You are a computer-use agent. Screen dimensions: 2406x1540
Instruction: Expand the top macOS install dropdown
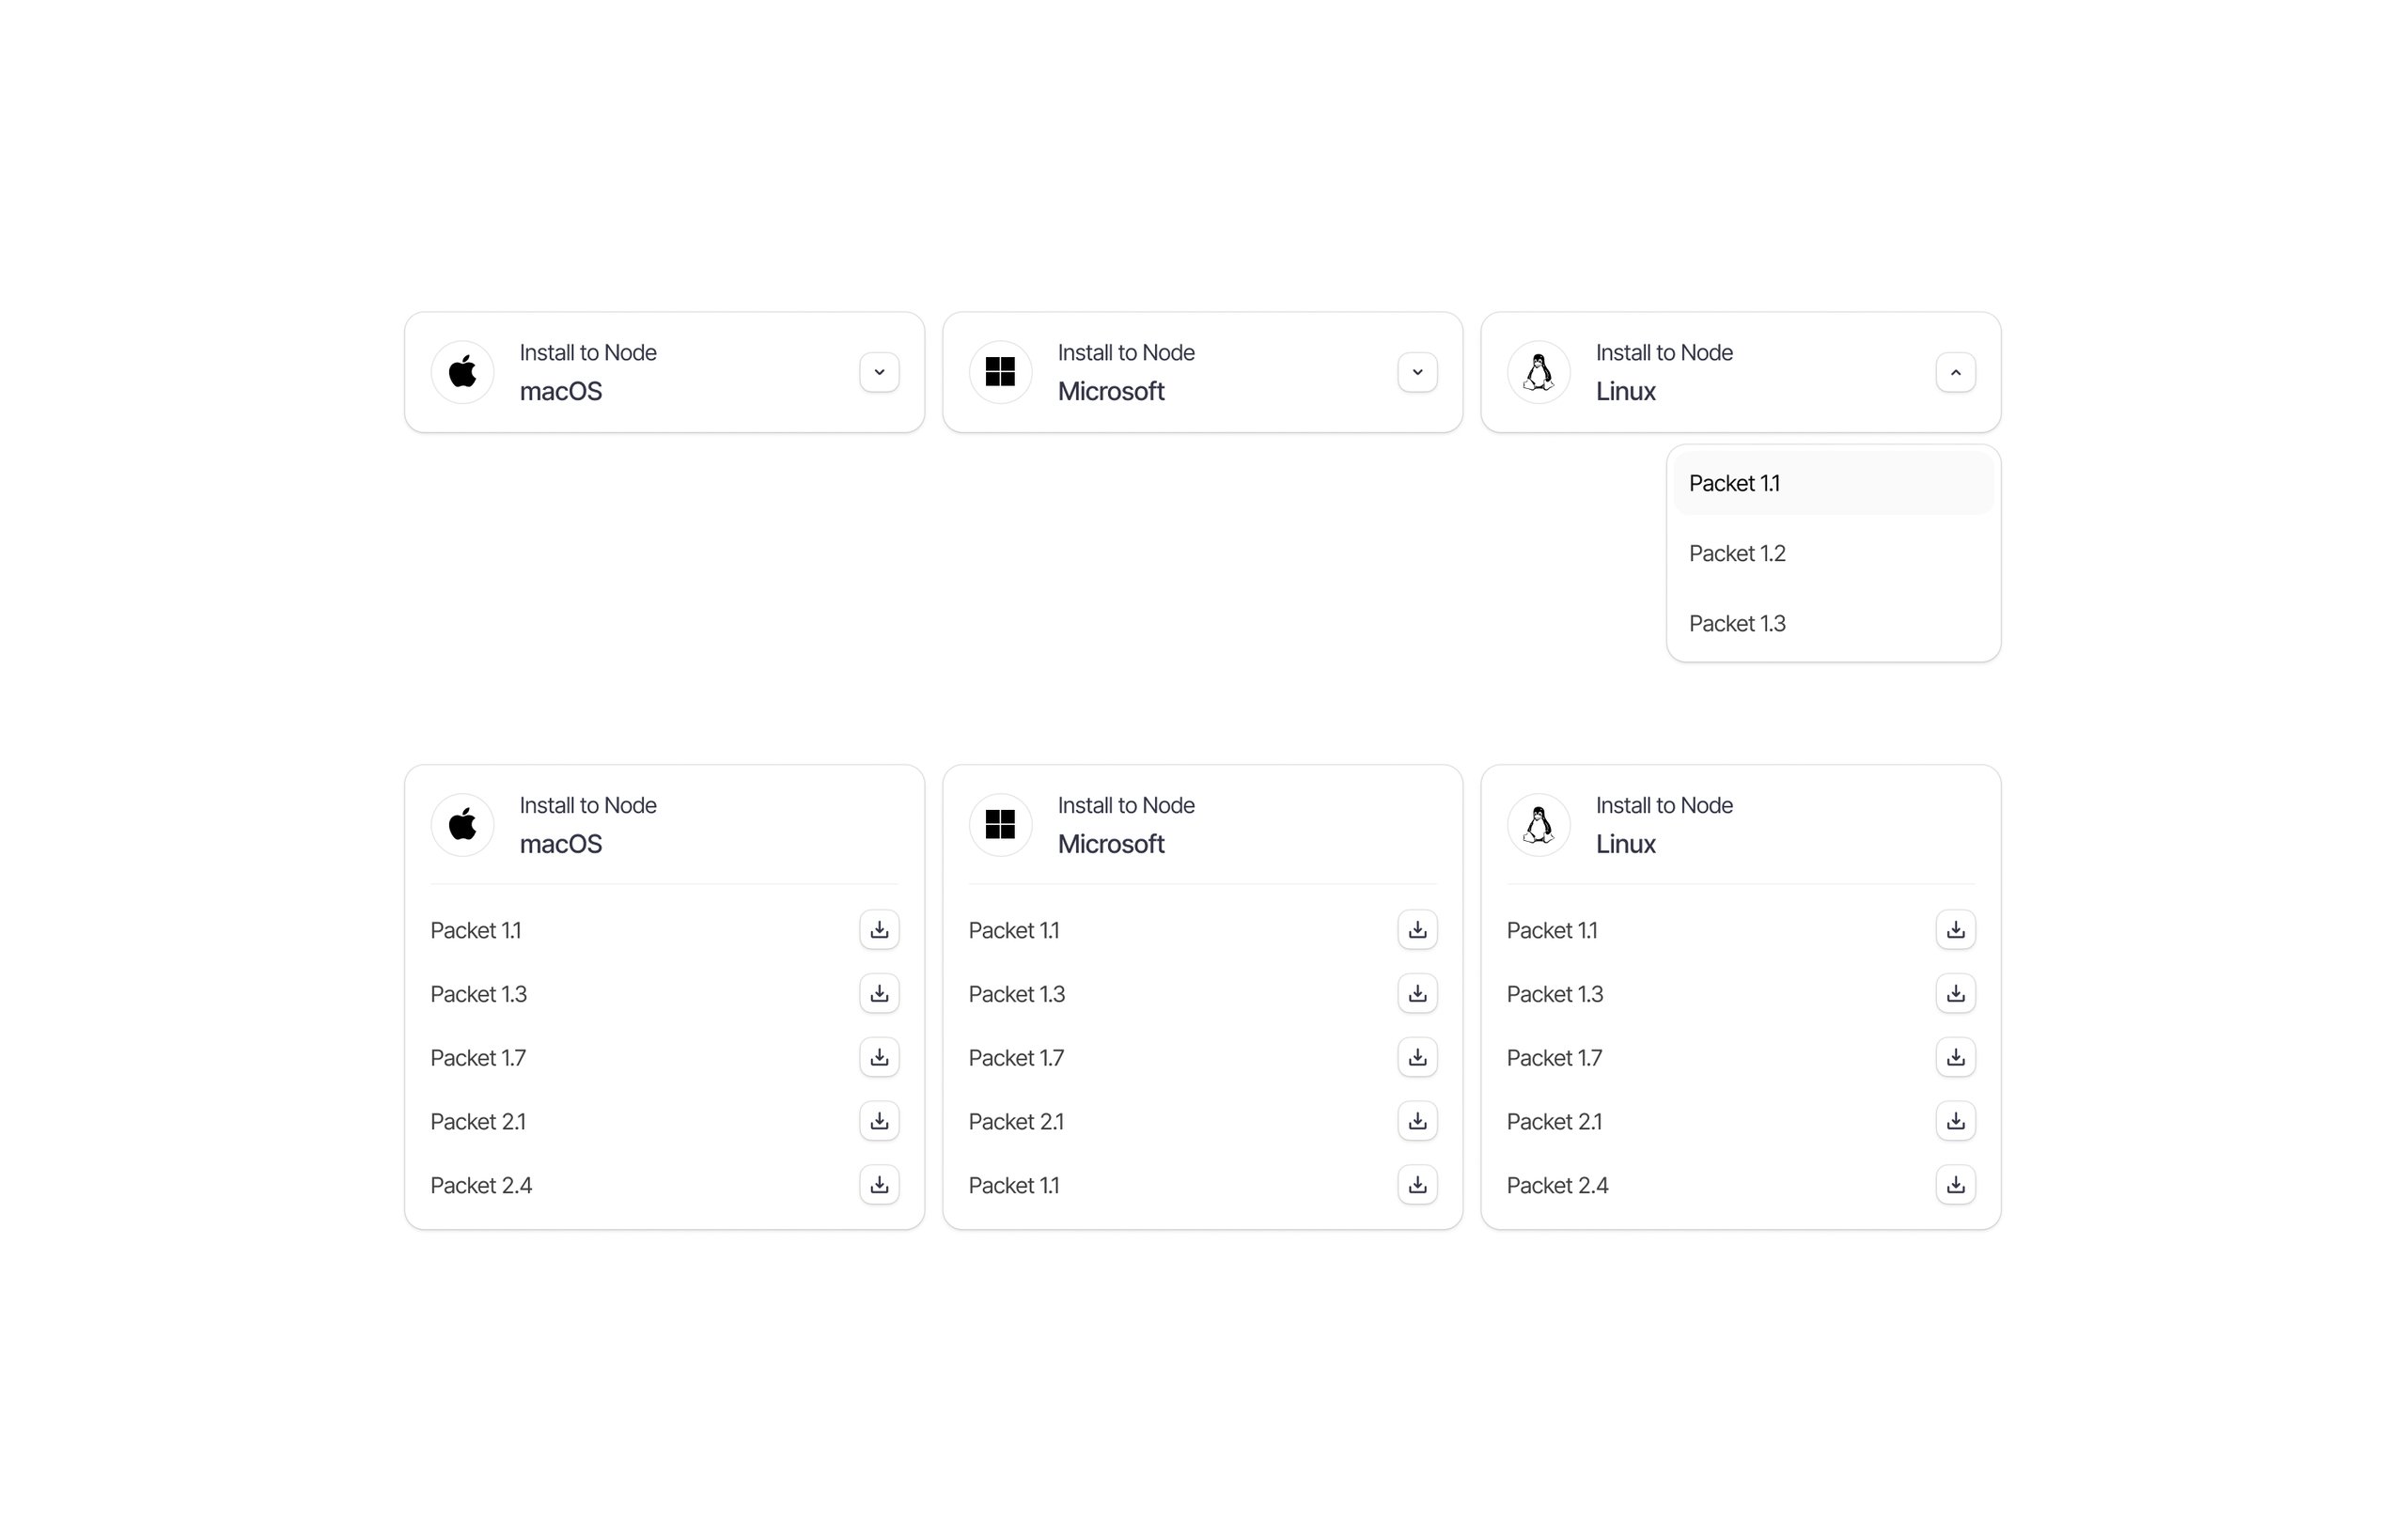(x=879, y=372)
